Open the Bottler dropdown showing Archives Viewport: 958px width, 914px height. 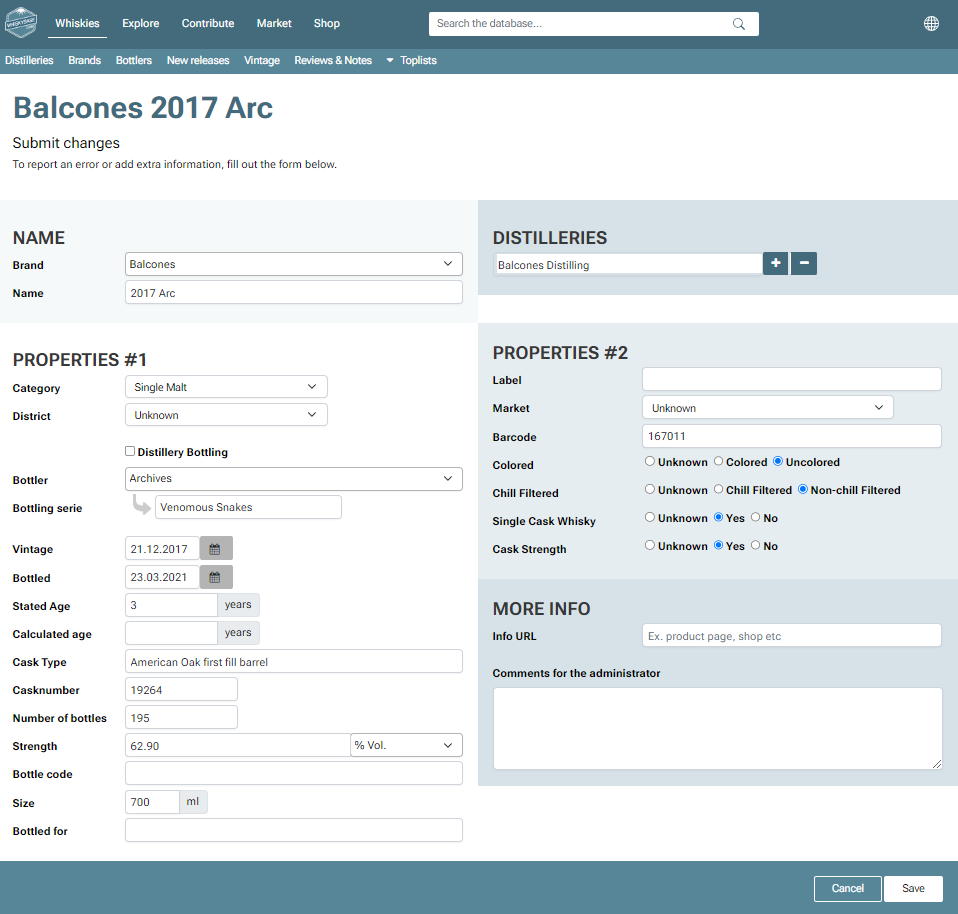tap(293, 478)
